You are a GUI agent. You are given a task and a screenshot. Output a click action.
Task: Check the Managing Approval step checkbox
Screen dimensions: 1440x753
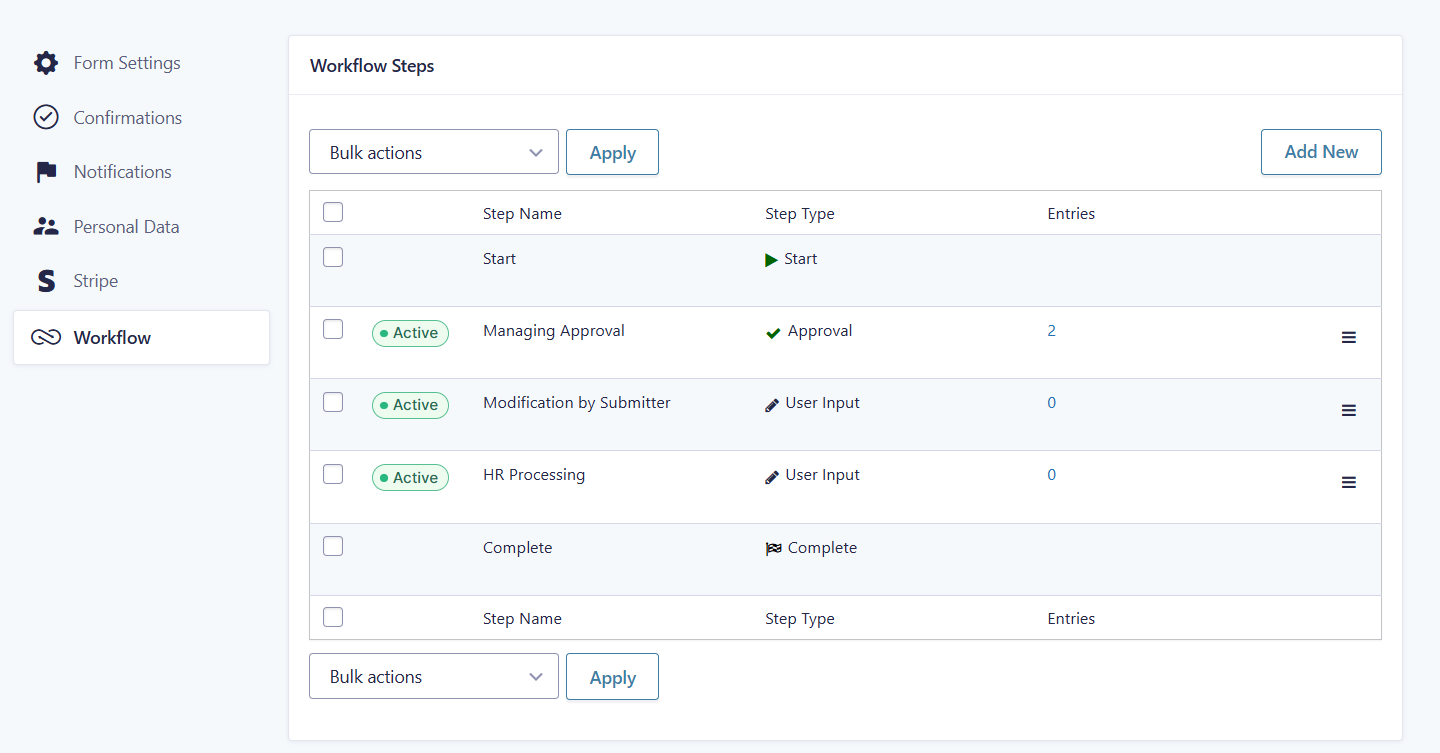pos(333,330)
